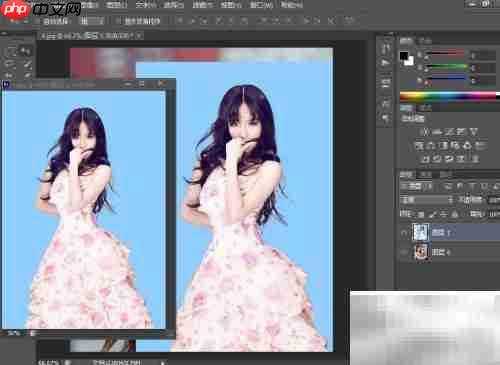Add an Invert adjustment layer
The height and width of the screenshot is (365, 500).
point(425,159)
